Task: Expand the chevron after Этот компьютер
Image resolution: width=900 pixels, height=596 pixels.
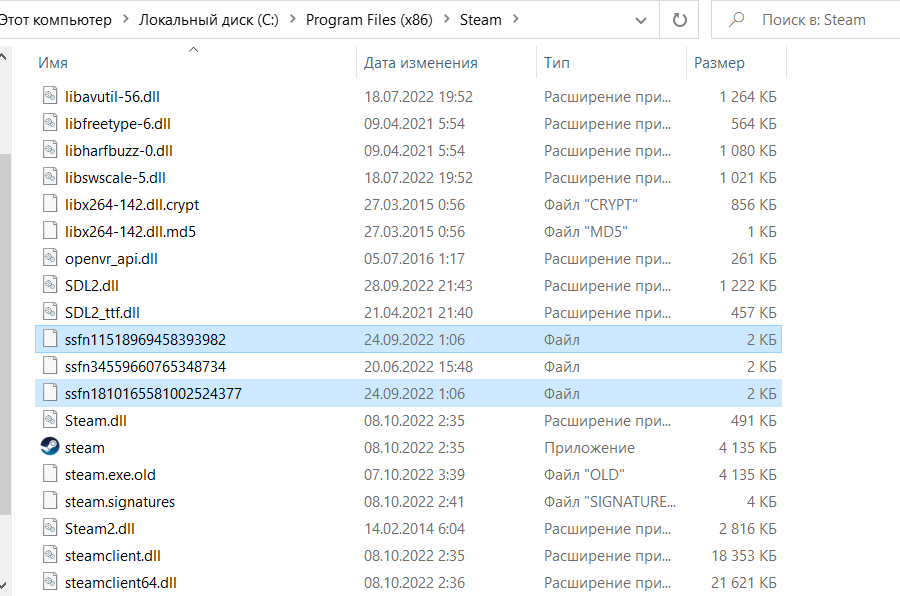Action: pos(125,20)
